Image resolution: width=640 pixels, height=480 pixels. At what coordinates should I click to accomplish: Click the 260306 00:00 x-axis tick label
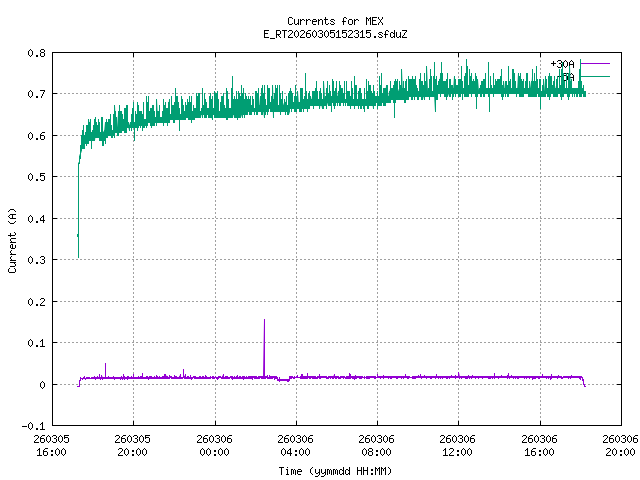tap(214, 445)
